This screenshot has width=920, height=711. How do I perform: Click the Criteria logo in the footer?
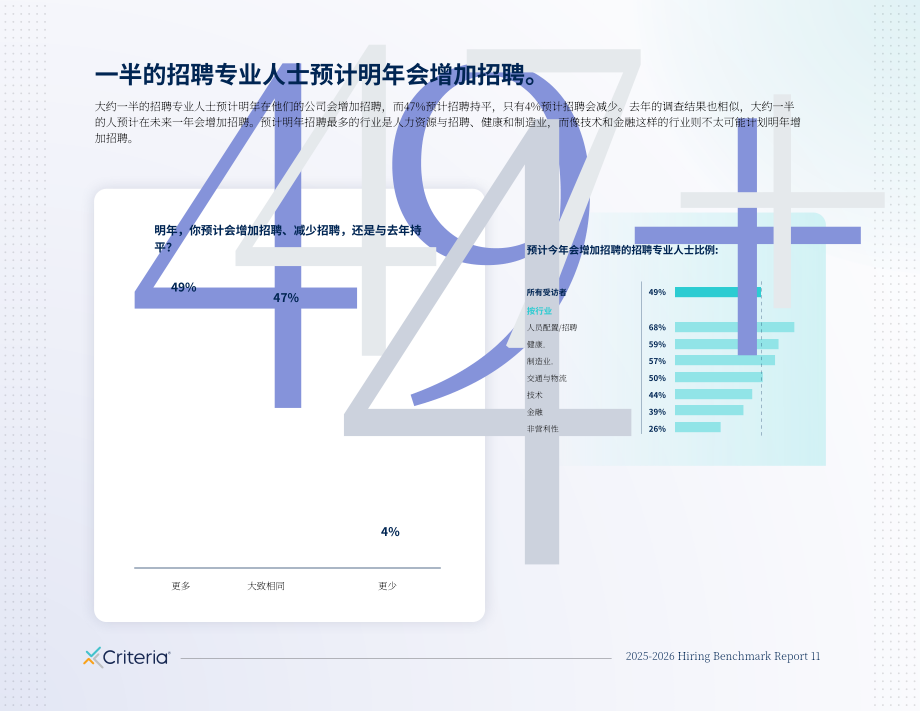[127, 657]
